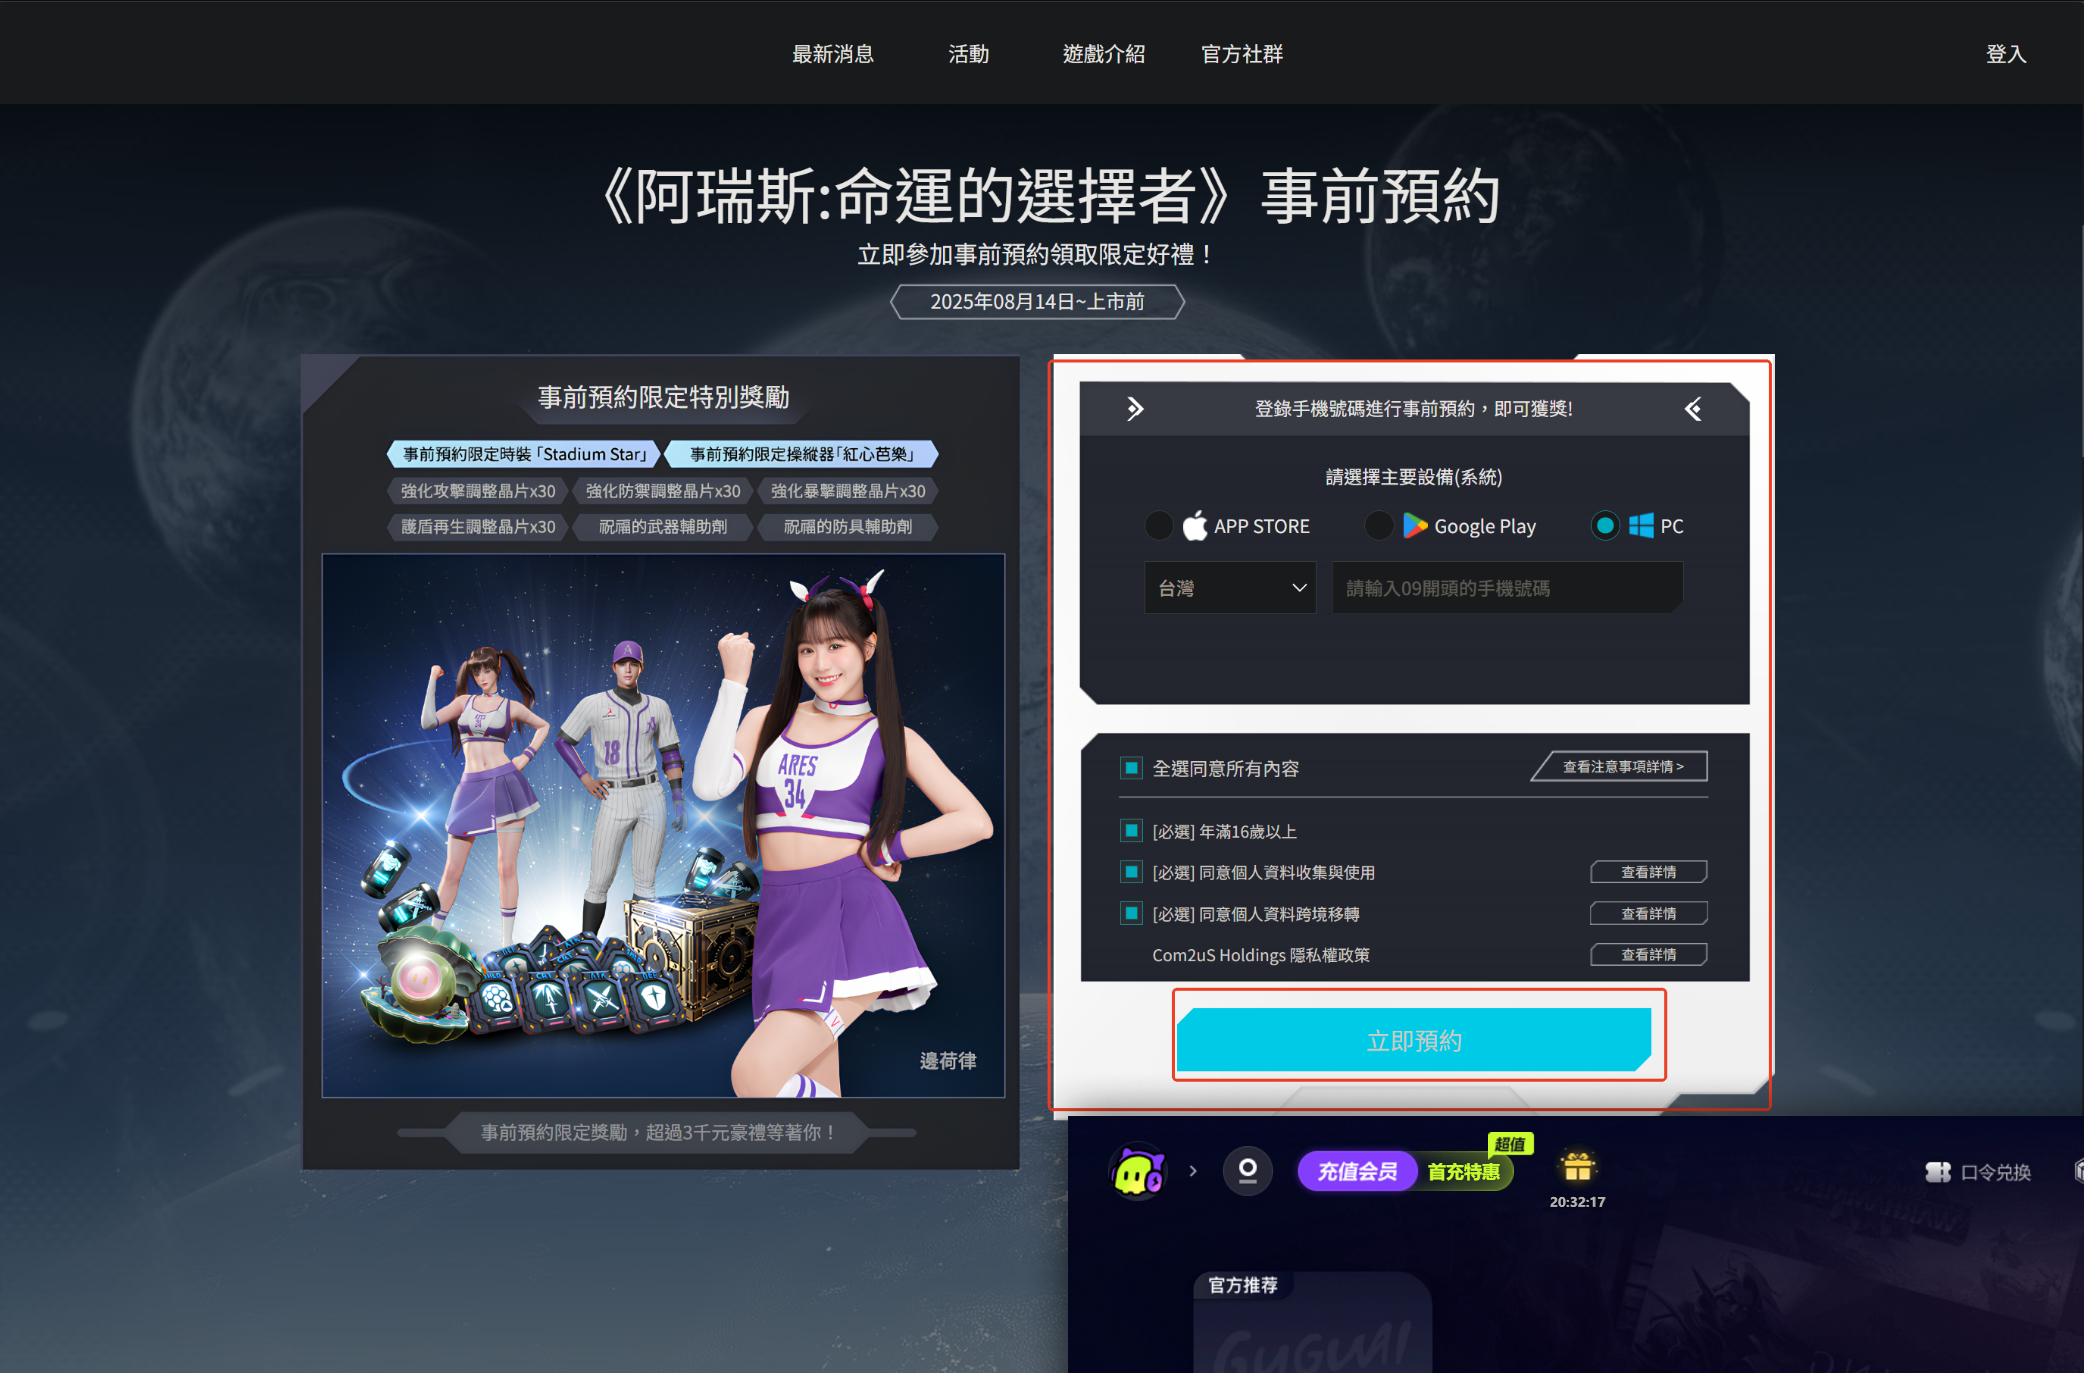
Task: Click the 登入 login link
Action: click(2006, 54)
